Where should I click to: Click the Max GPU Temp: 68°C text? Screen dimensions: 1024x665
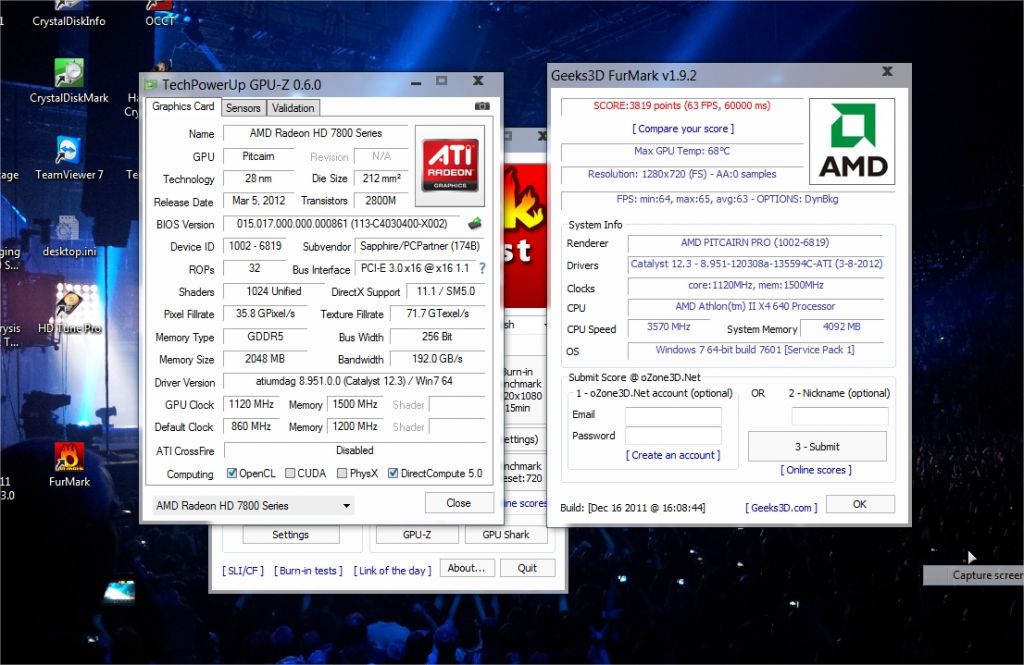pos(682,151)
